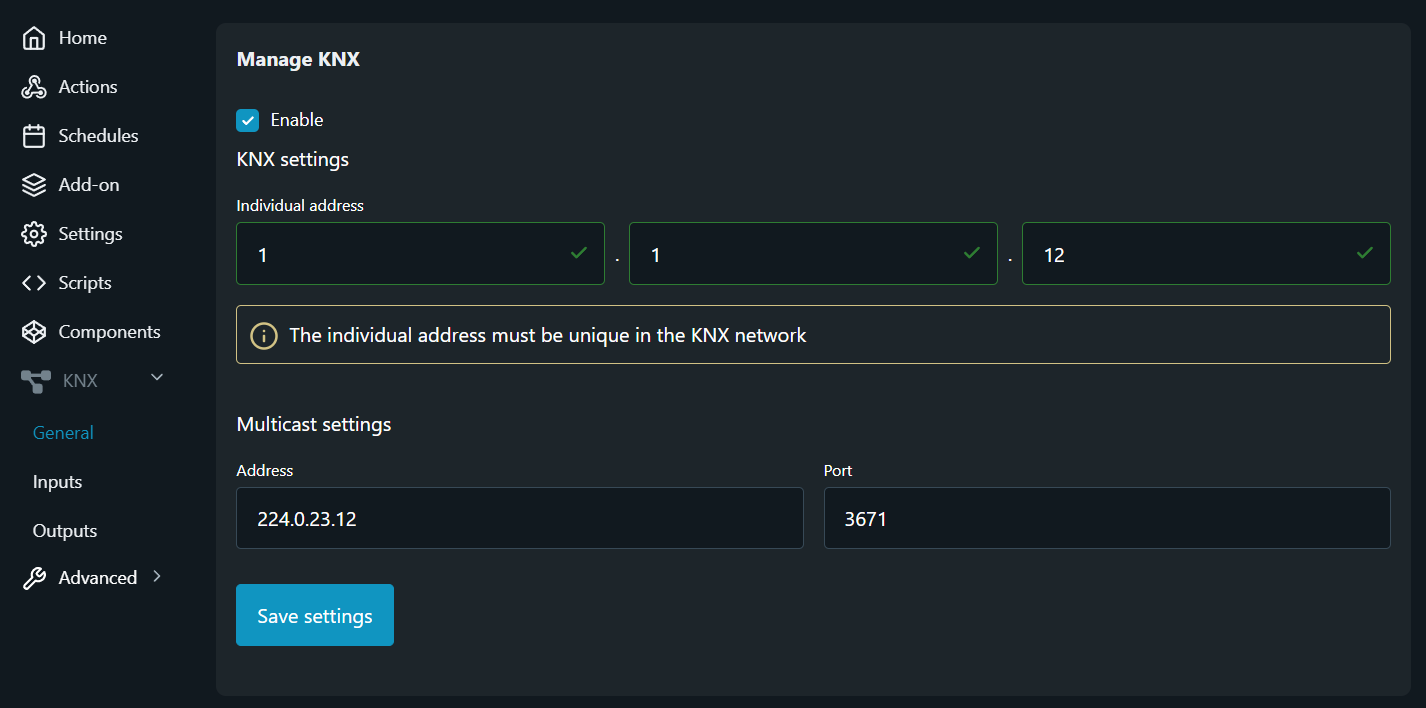
Task: Edit the third individual address field showing 12
Action: pyautogui.click(x=1190, y=254)
